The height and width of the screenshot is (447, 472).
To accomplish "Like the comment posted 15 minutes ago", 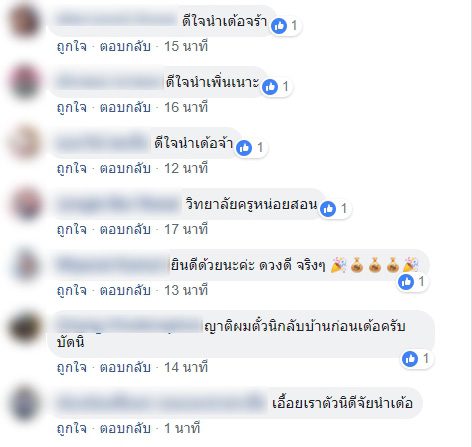I will (71, 47).
